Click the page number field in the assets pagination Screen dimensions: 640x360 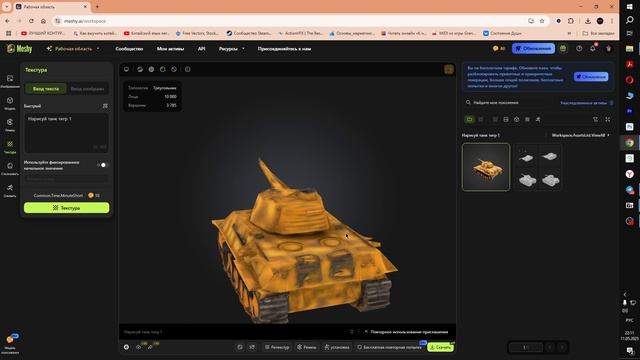pos(526,347)
